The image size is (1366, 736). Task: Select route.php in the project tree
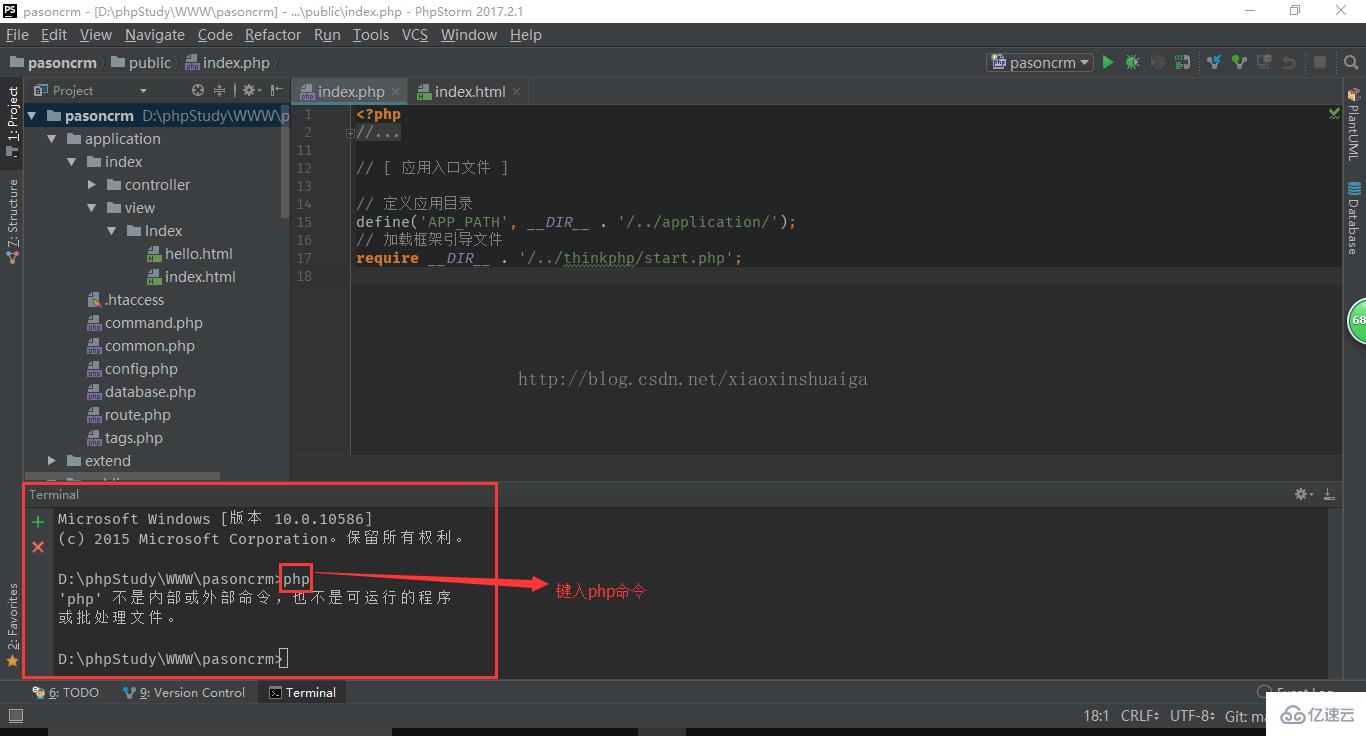[128, 415]
